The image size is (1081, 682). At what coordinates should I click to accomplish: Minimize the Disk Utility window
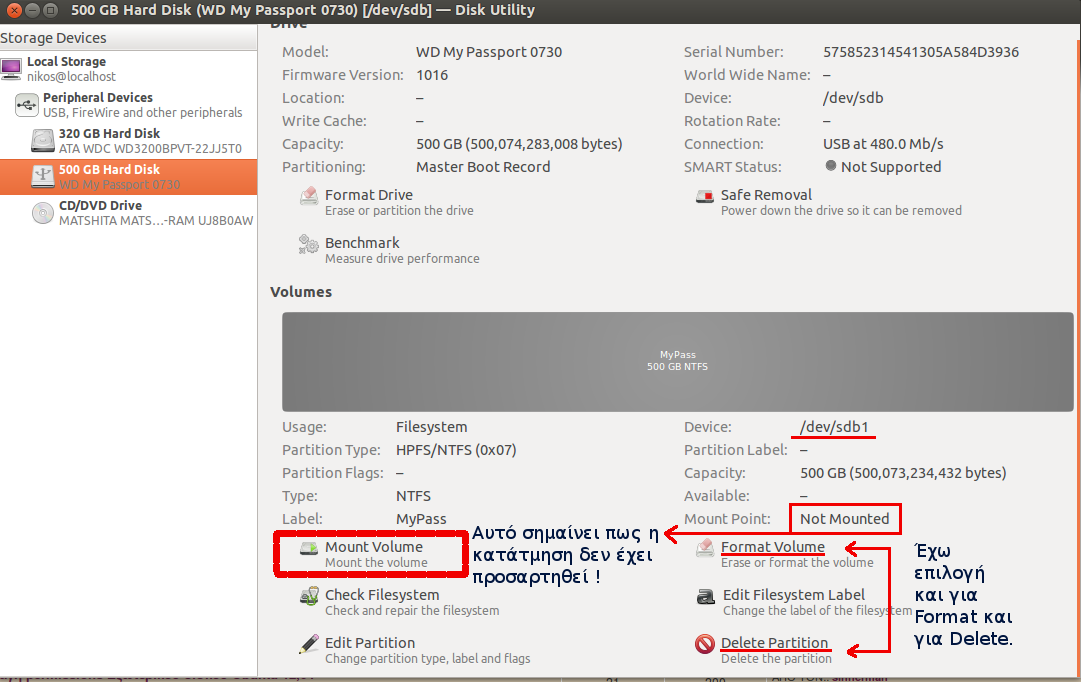pos(32,10)
